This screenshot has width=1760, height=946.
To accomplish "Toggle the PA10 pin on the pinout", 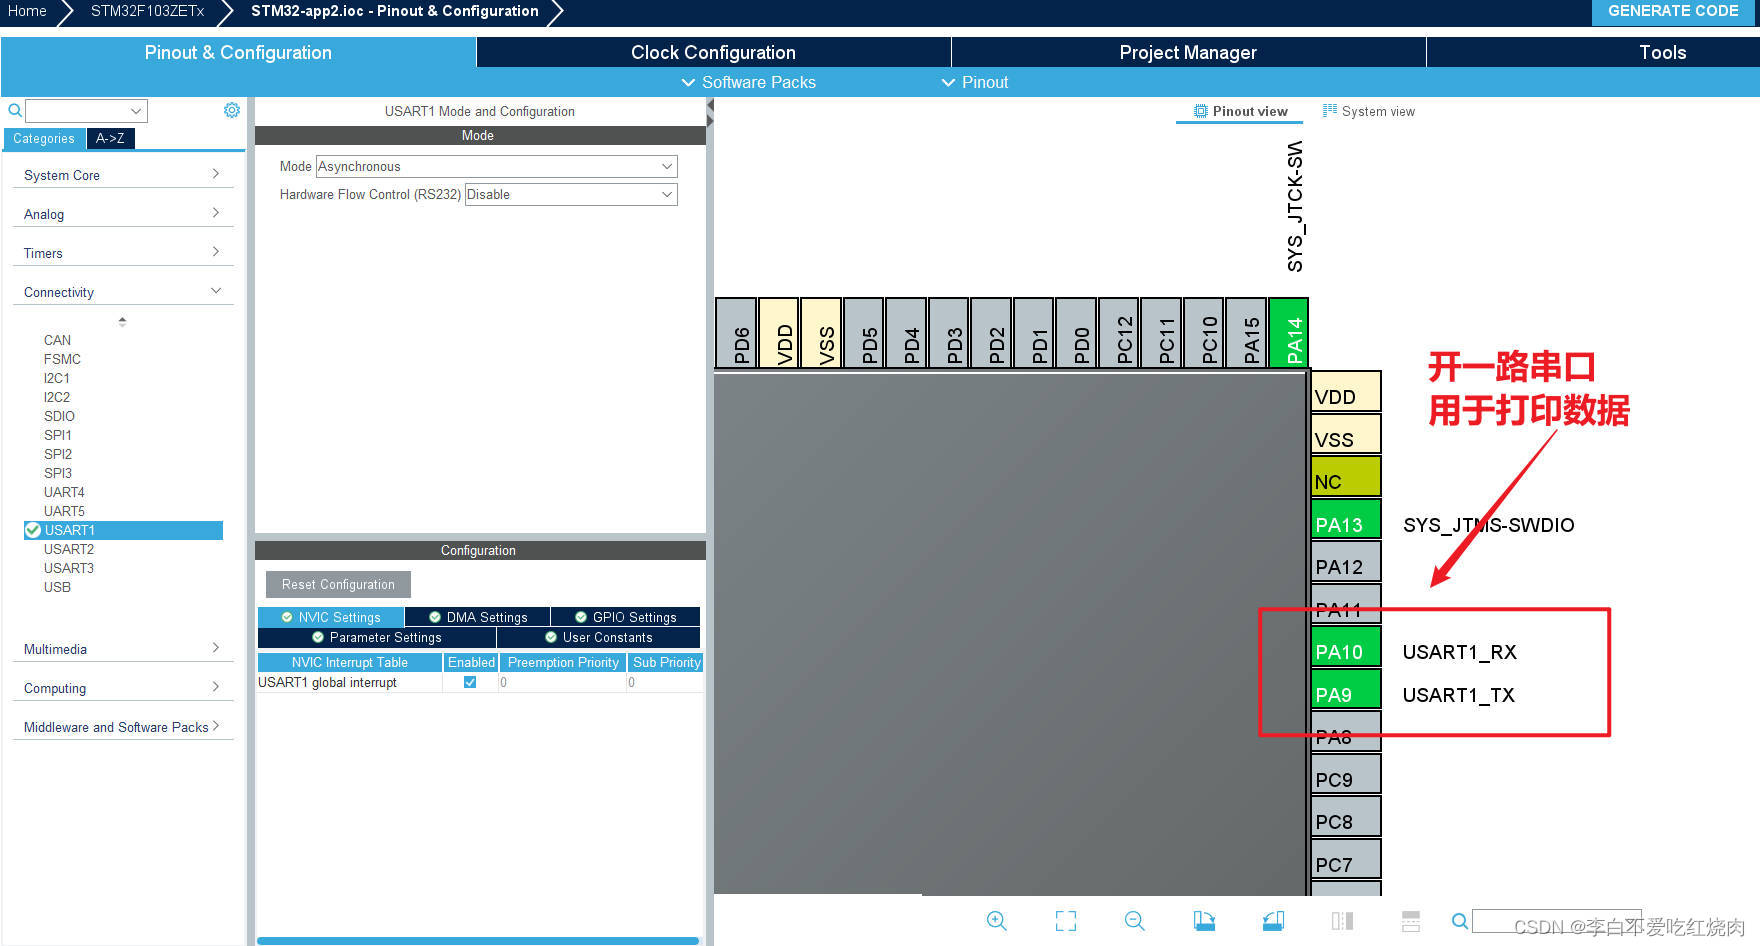I will (1344, 650).
